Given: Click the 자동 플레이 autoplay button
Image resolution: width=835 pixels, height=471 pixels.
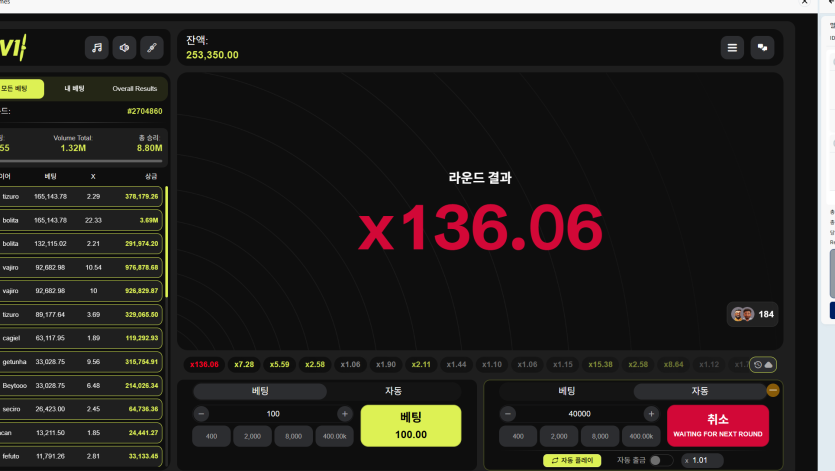Looking at the screenshot, I should (x=572, y=460).
